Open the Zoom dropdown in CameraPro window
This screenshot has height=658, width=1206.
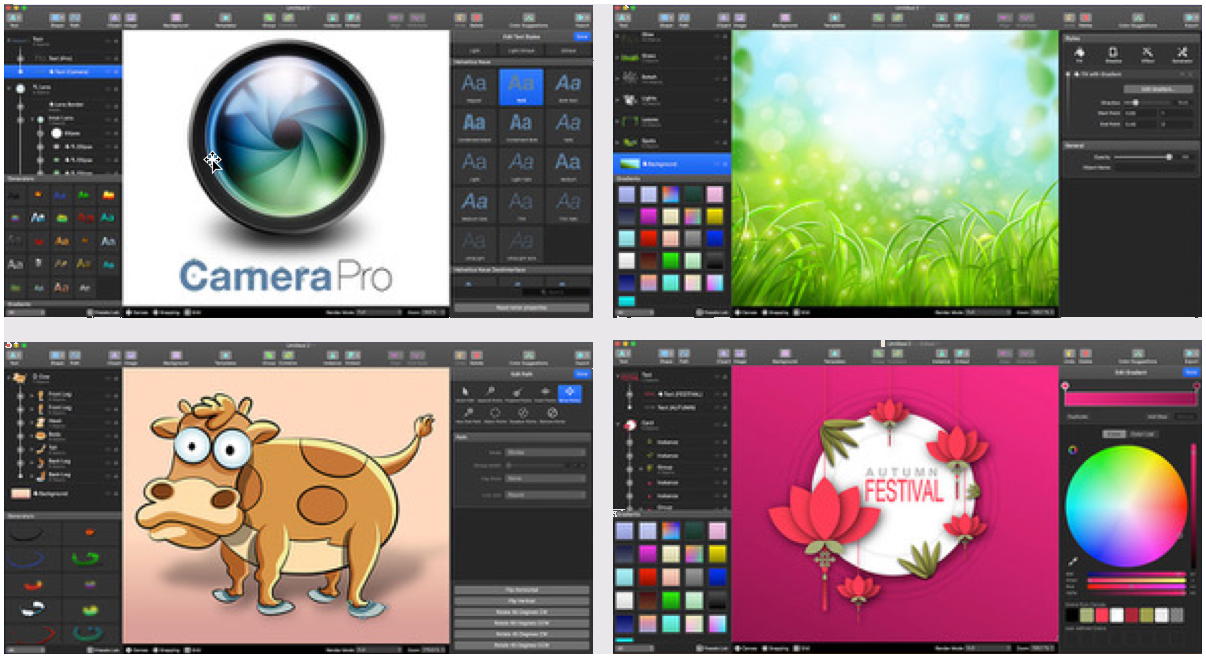[433, 312]
